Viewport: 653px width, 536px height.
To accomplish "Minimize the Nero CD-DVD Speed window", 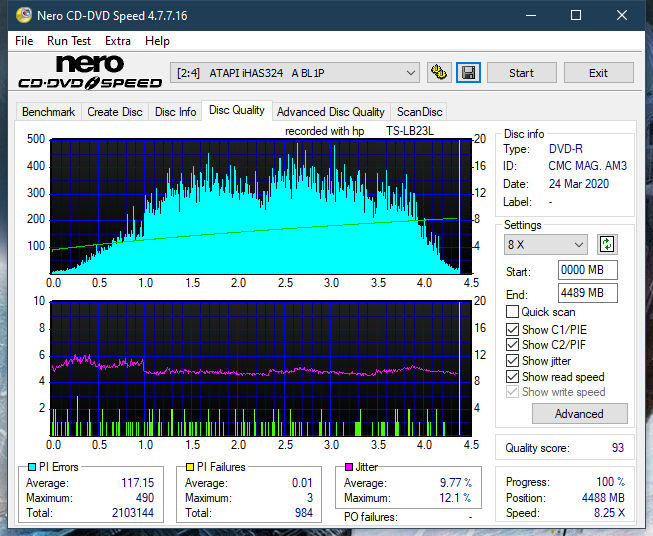I will (x=531, y=15).
